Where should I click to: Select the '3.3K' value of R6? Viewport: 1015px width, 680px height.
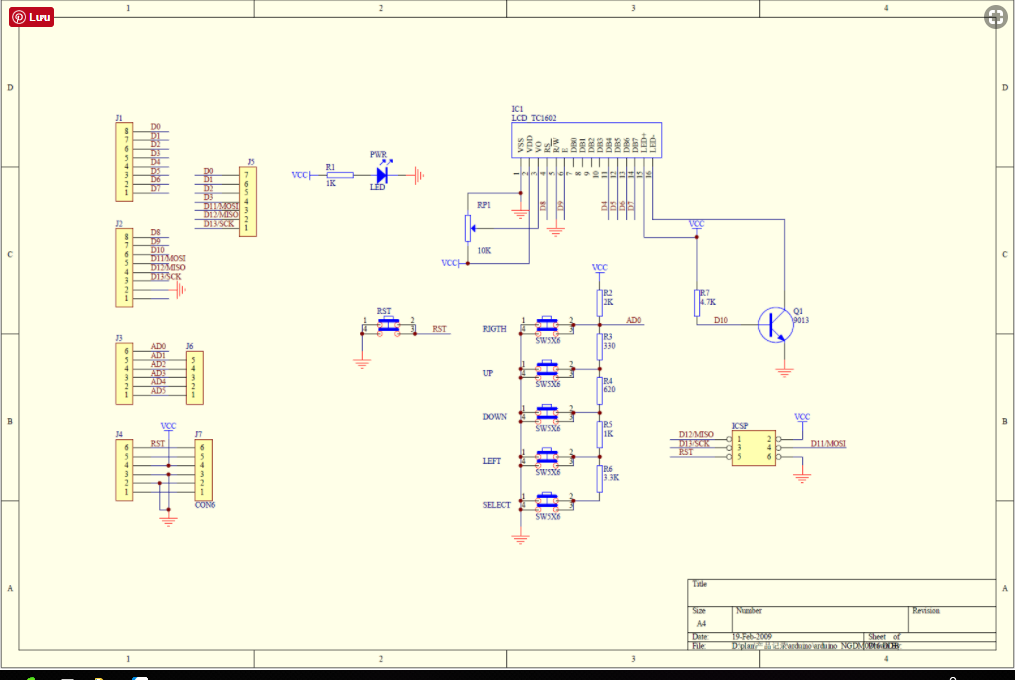[x=611, y=477]
